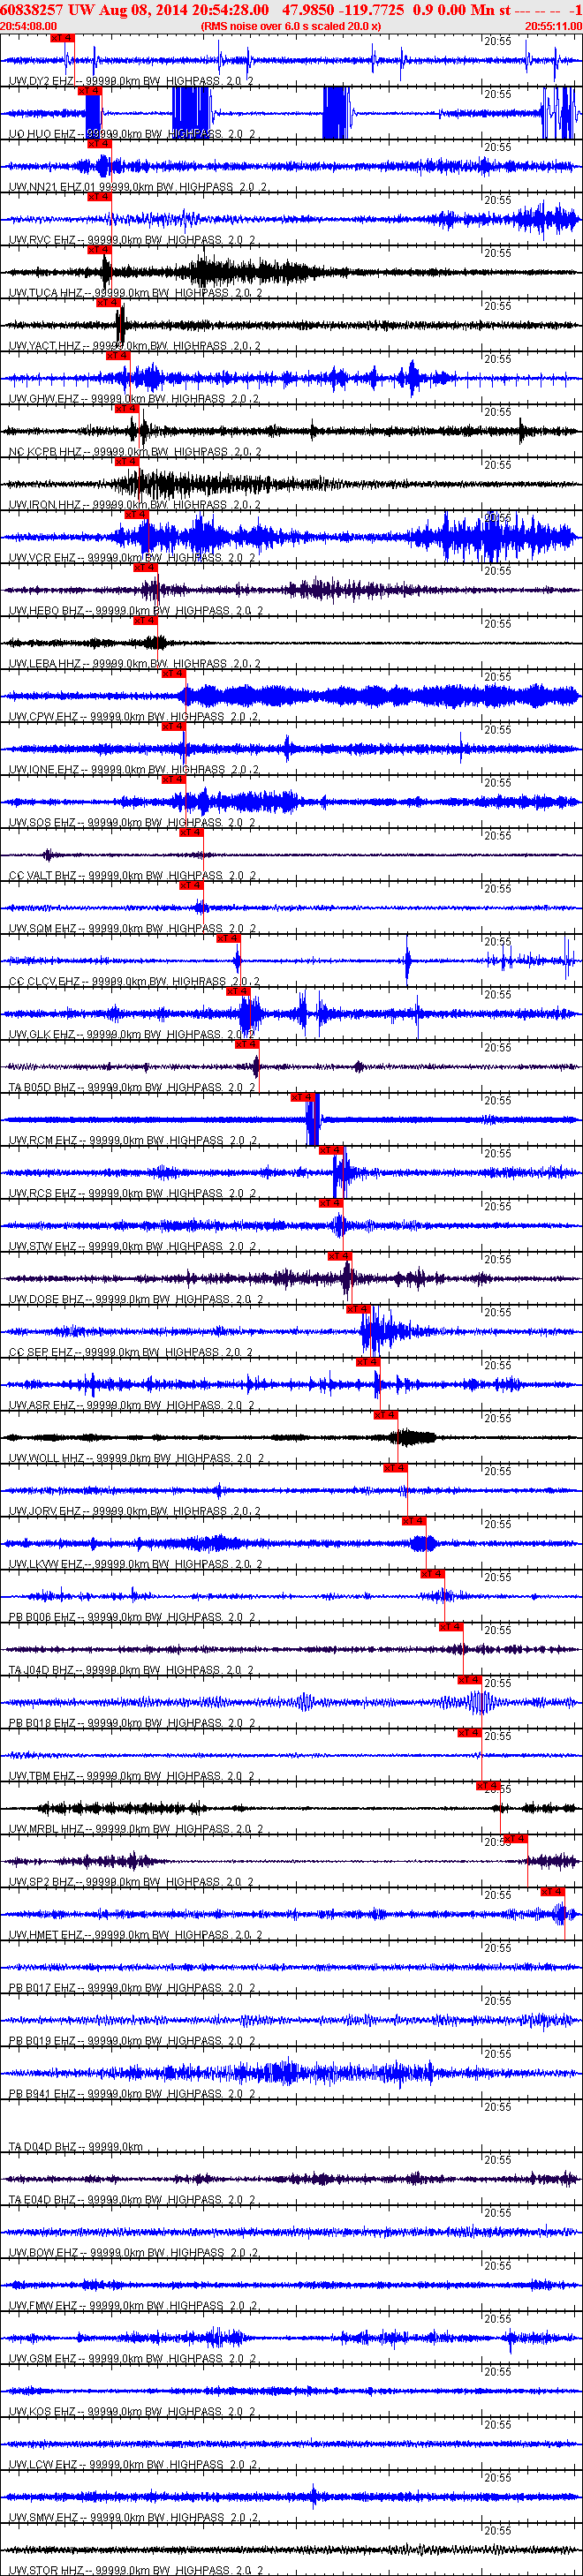The width and height of the screenshot is (583, 2576).
Task: Select the UW.VCR EHZ station label
Action: (x=131, y=558)
